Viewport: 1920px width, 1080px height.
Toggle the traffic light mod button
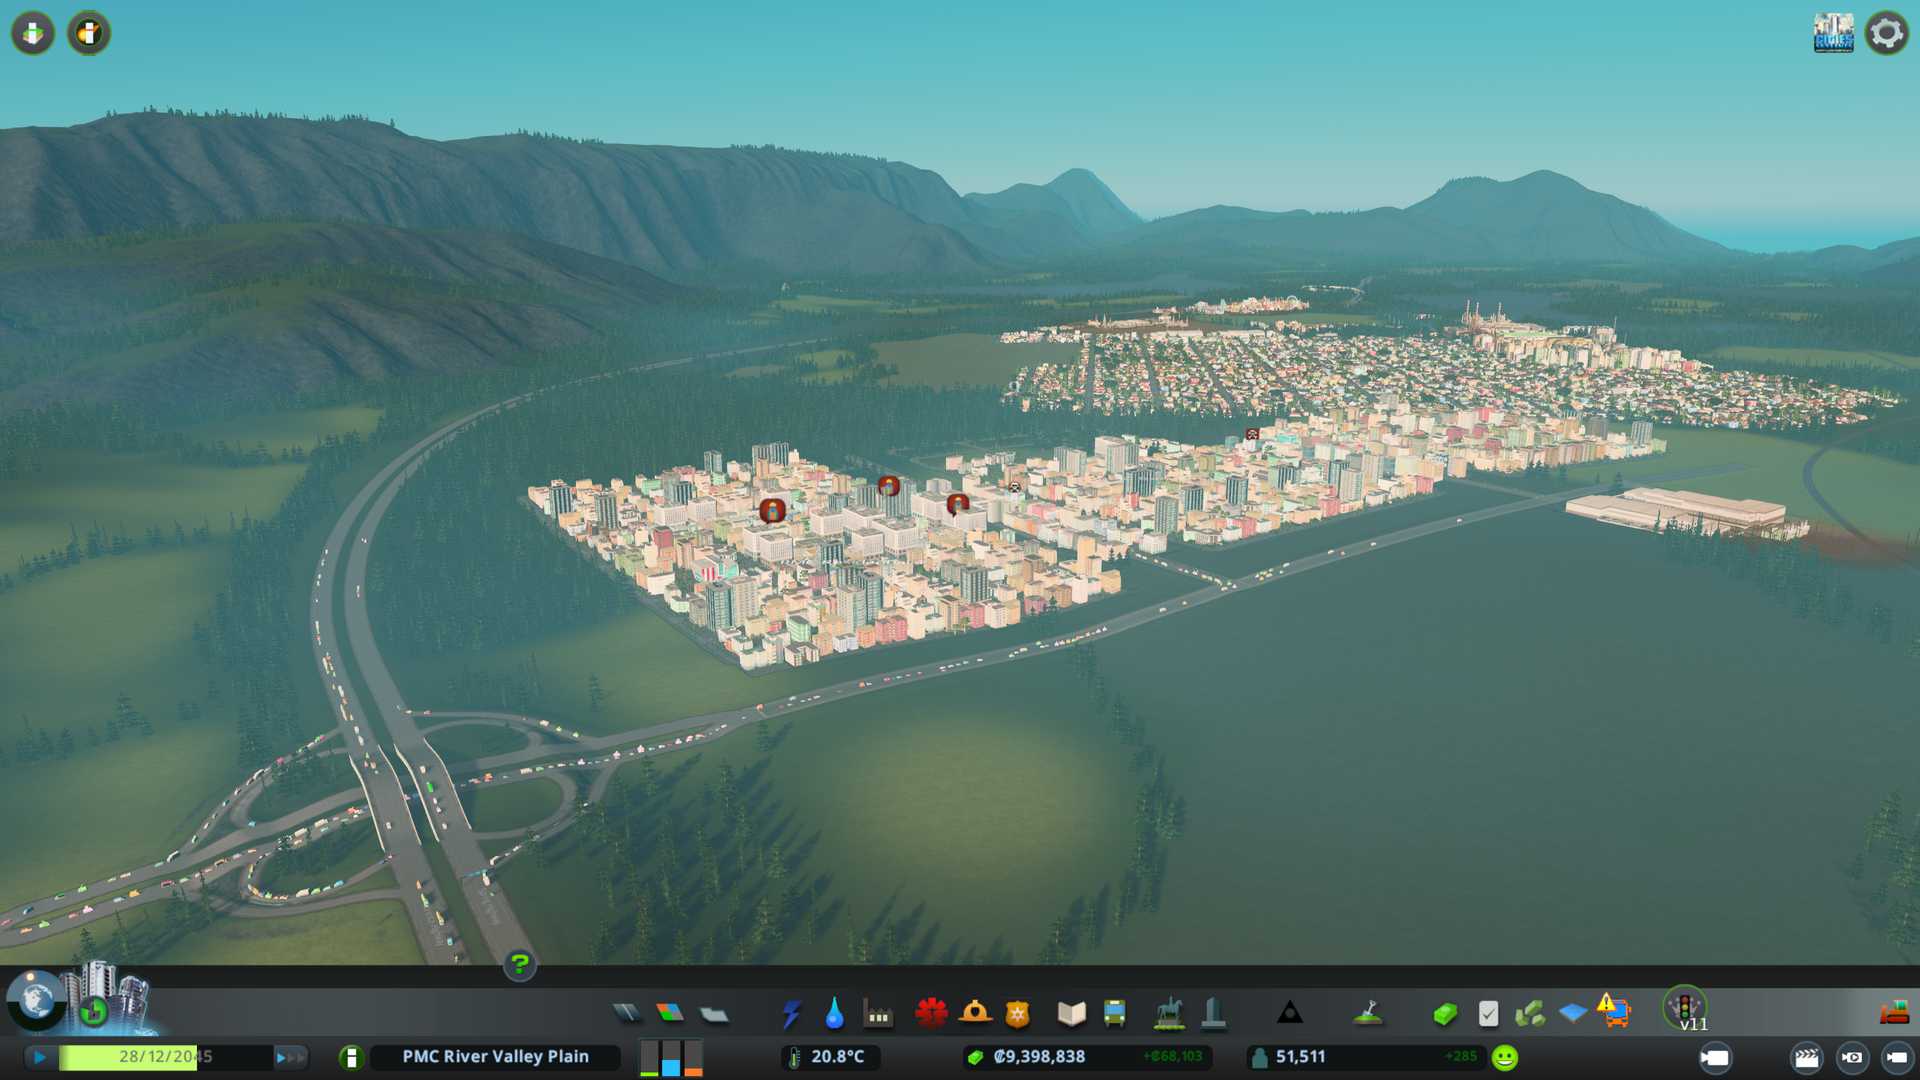1684,1007
